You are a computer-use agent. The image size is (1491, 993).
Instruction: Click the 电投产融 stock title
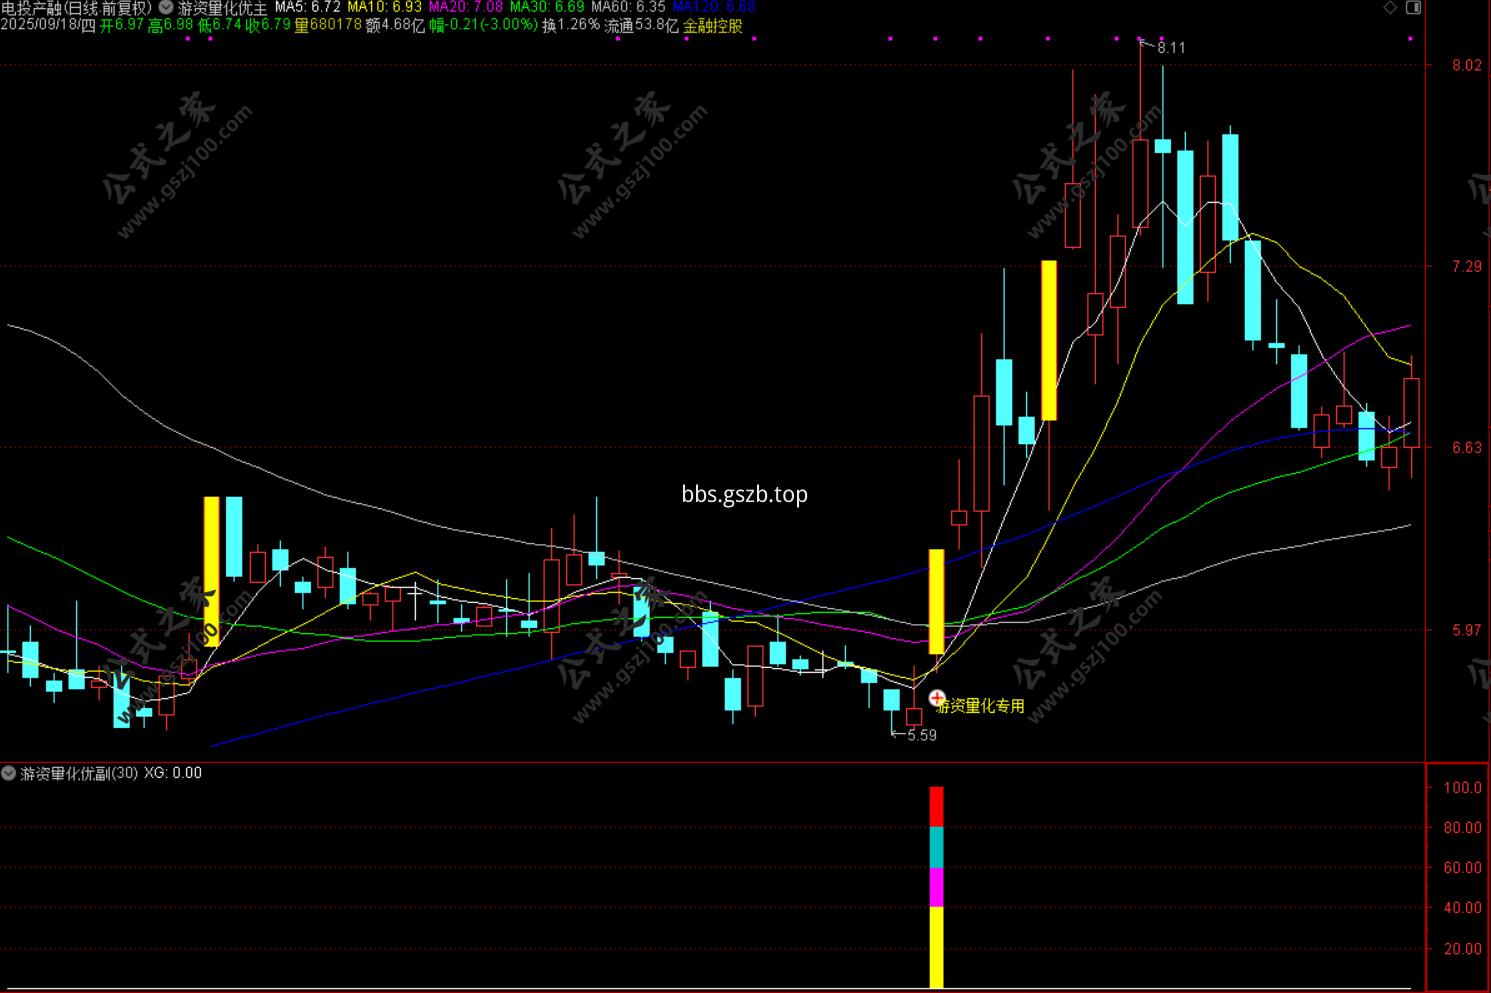pyautogui.click(x=31, y=8)
